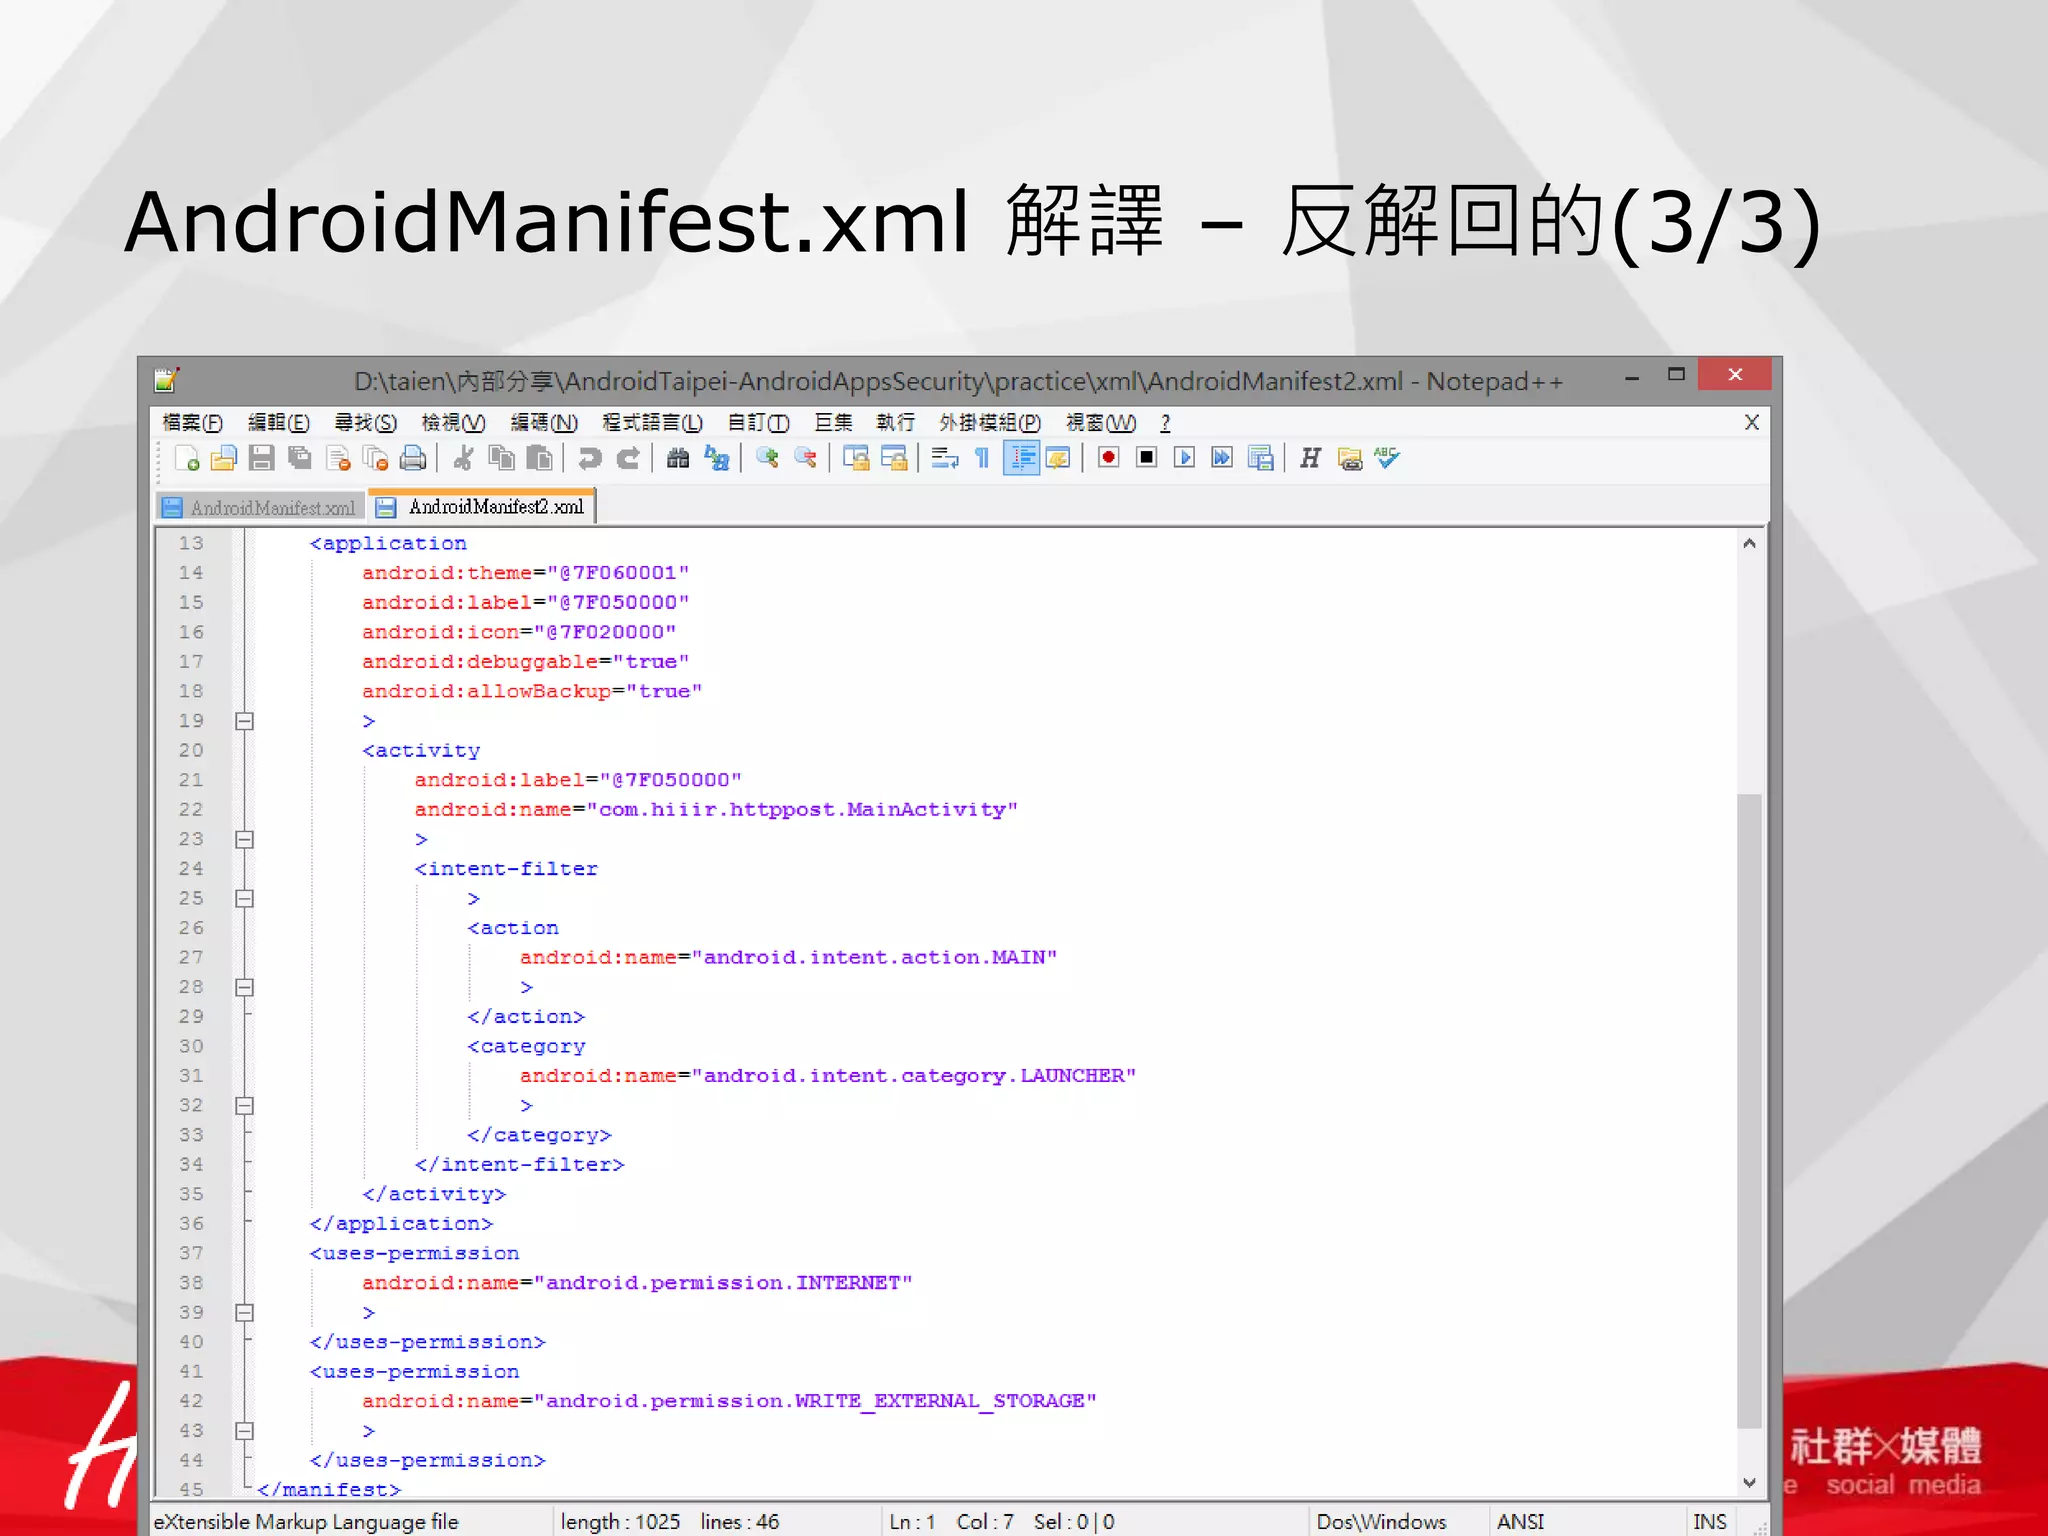This screenshot has width=2048, height=1536.
Task: Click the User Defined Language icon
Action: [1058, 459]
